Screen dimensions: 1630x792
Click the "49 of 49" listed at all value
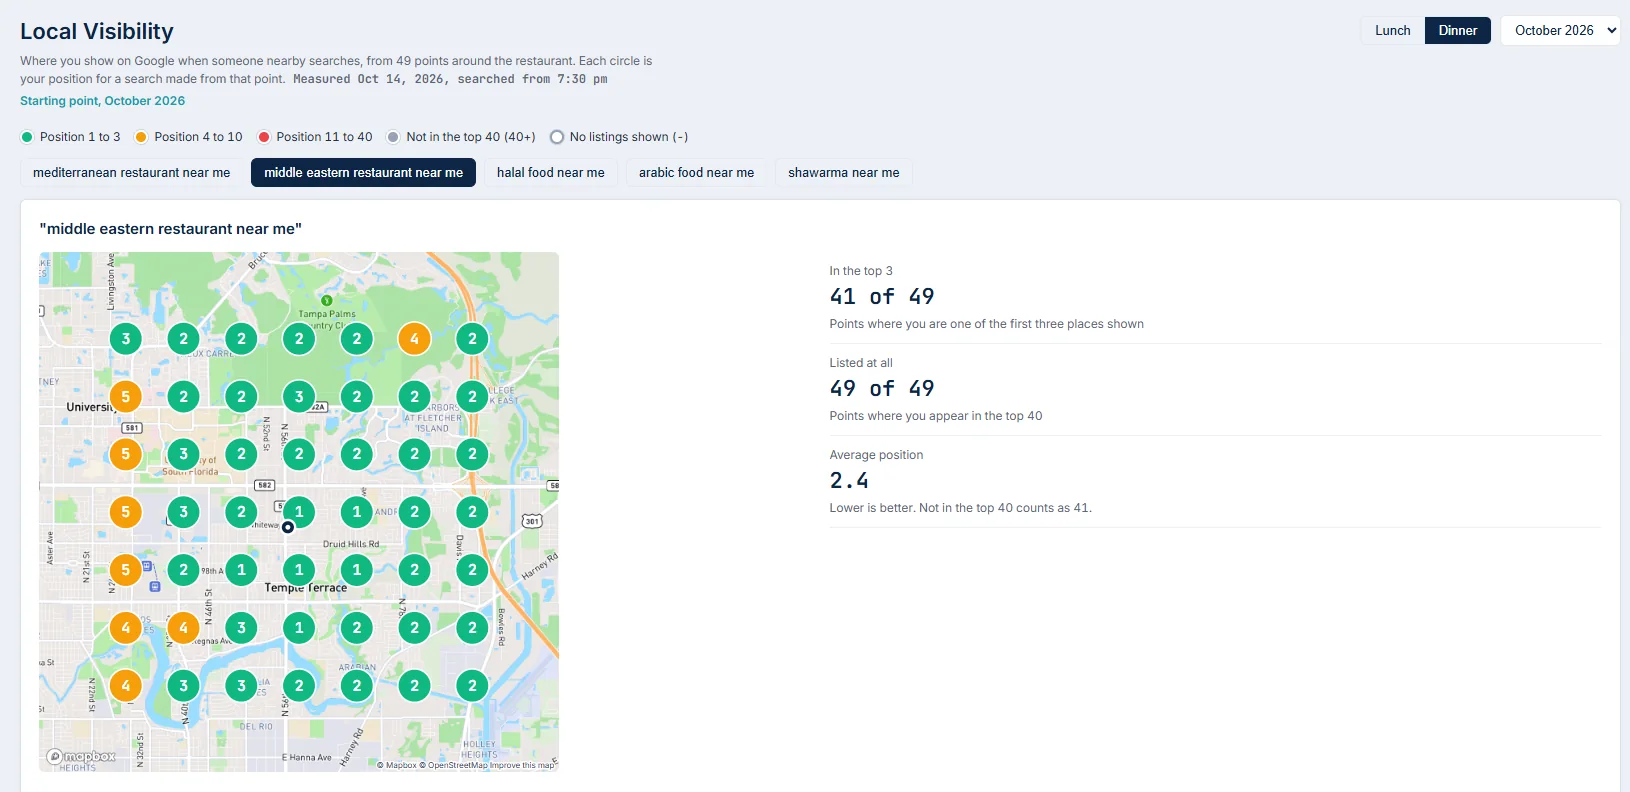[x=882, y=389]
